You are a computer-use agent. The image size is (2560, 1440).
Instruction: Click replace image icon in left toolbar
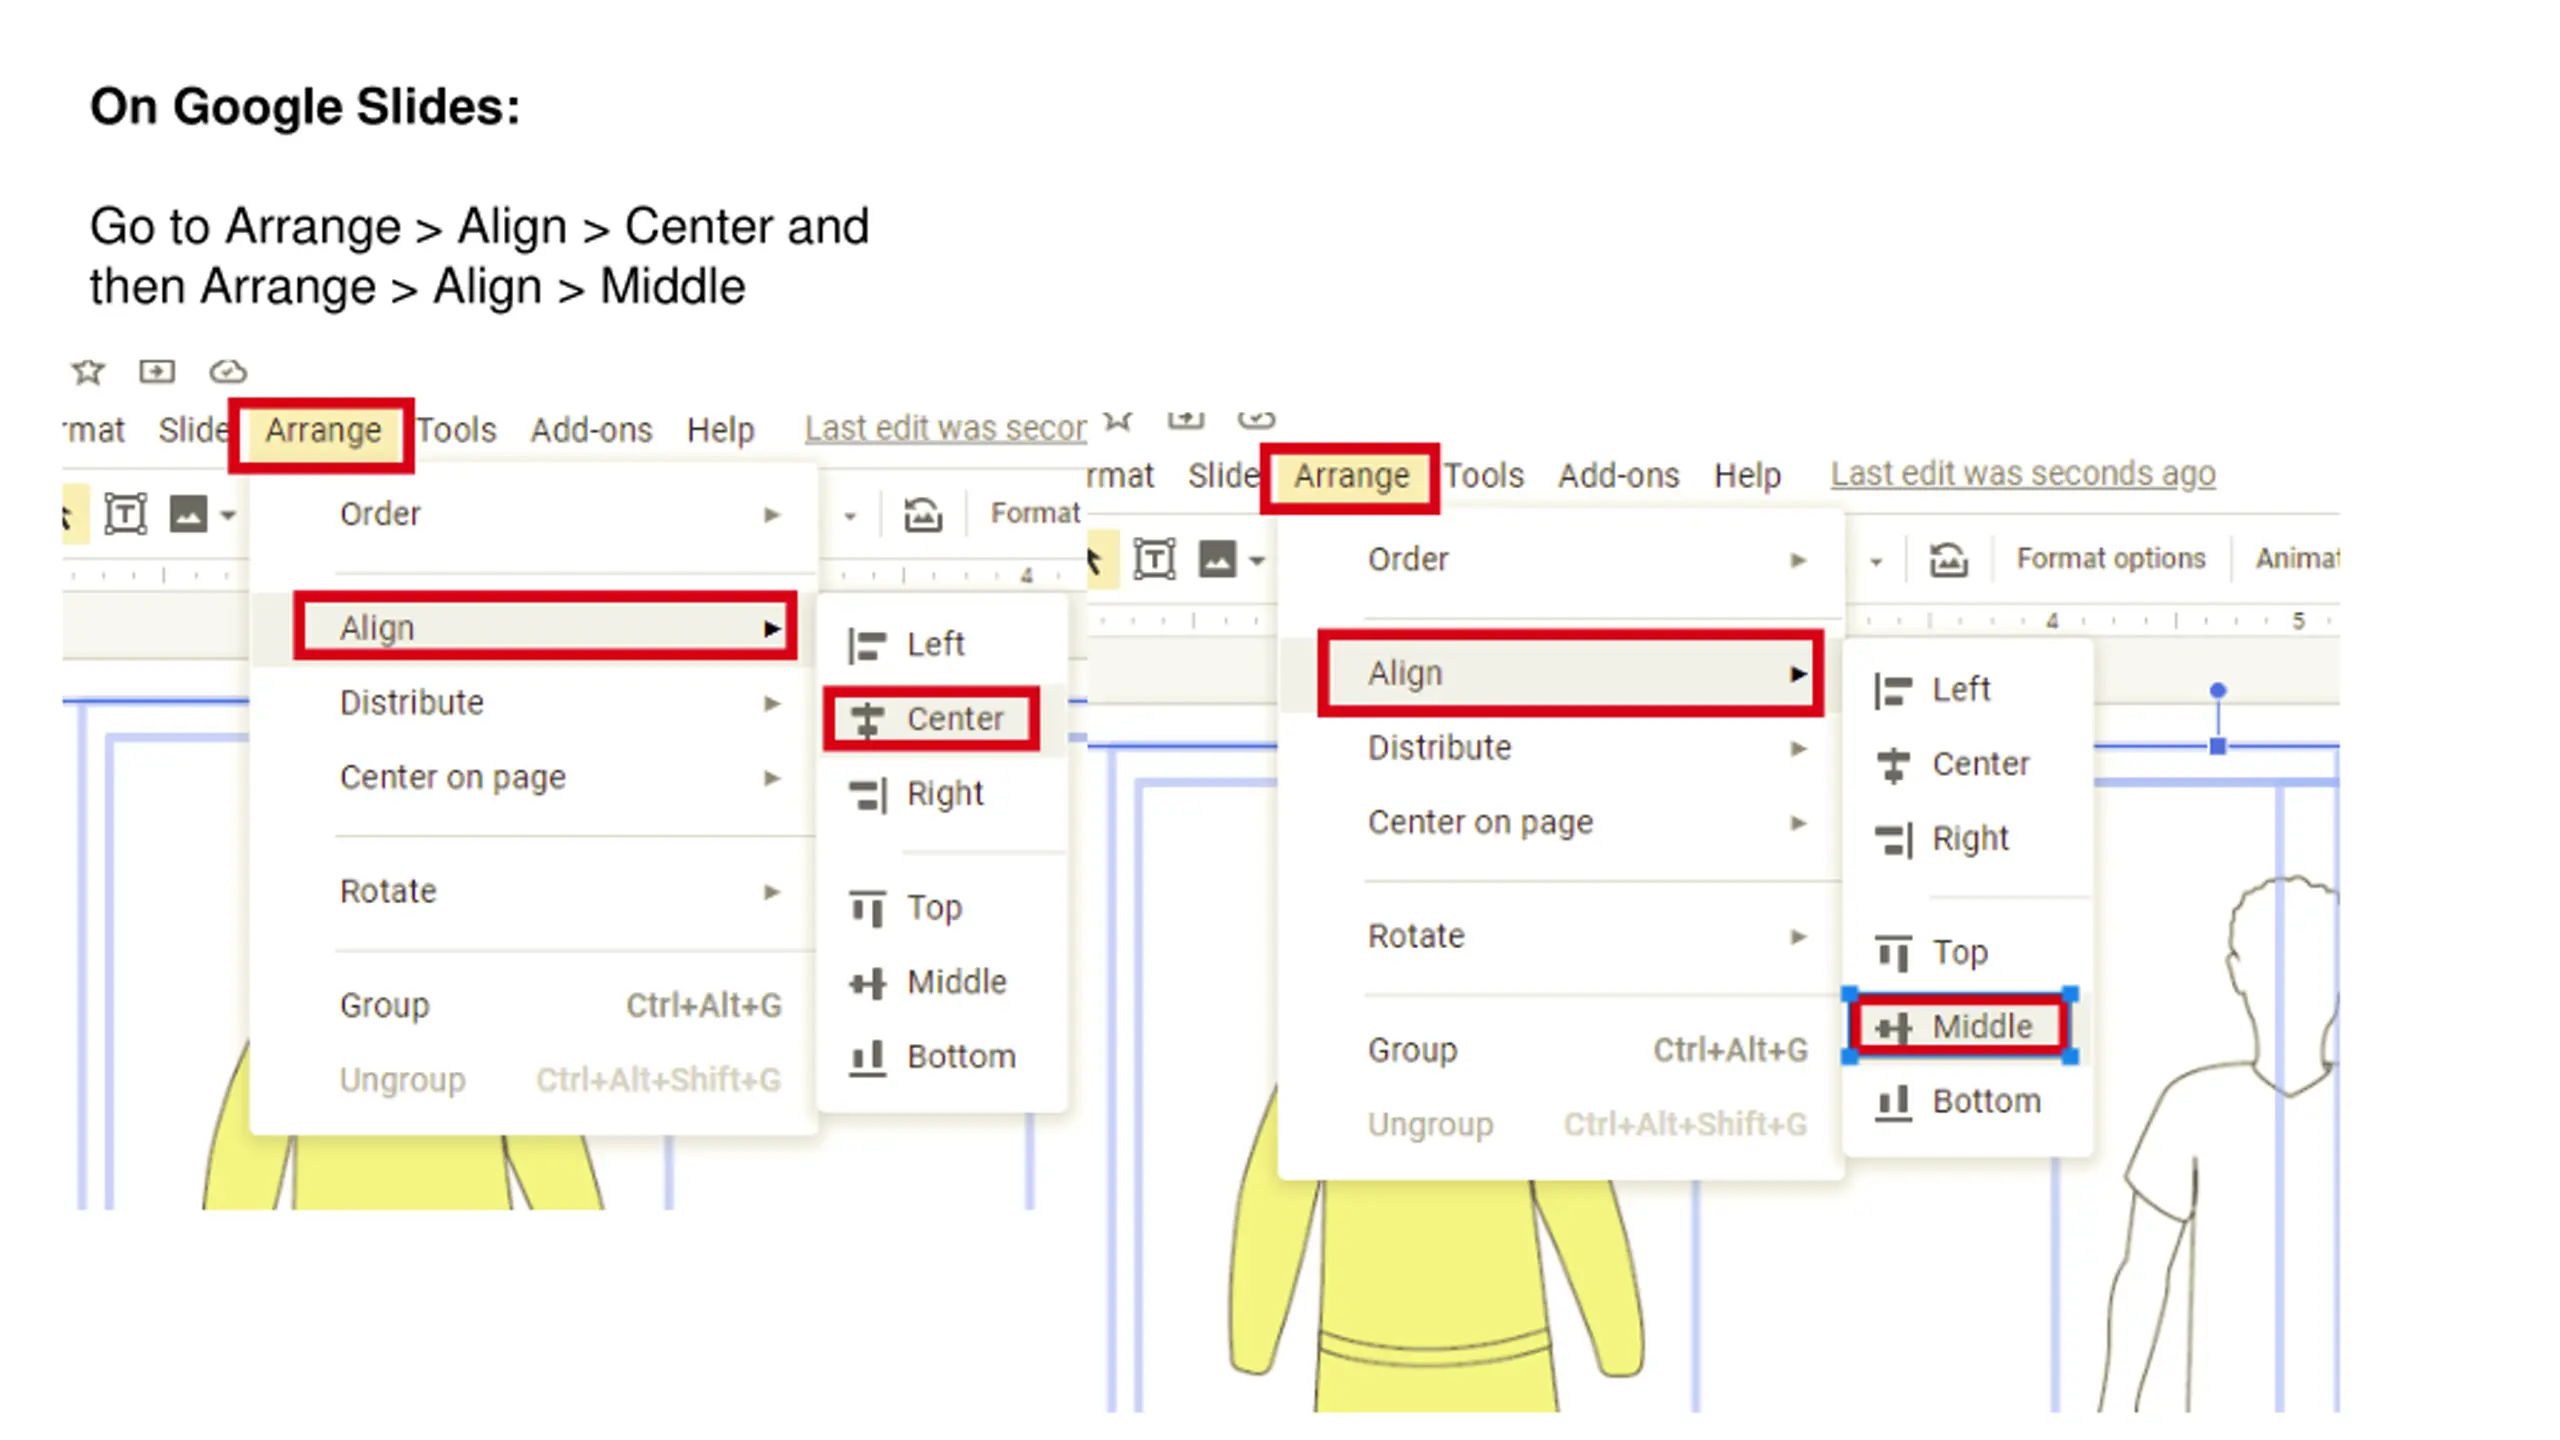point(922,515)
